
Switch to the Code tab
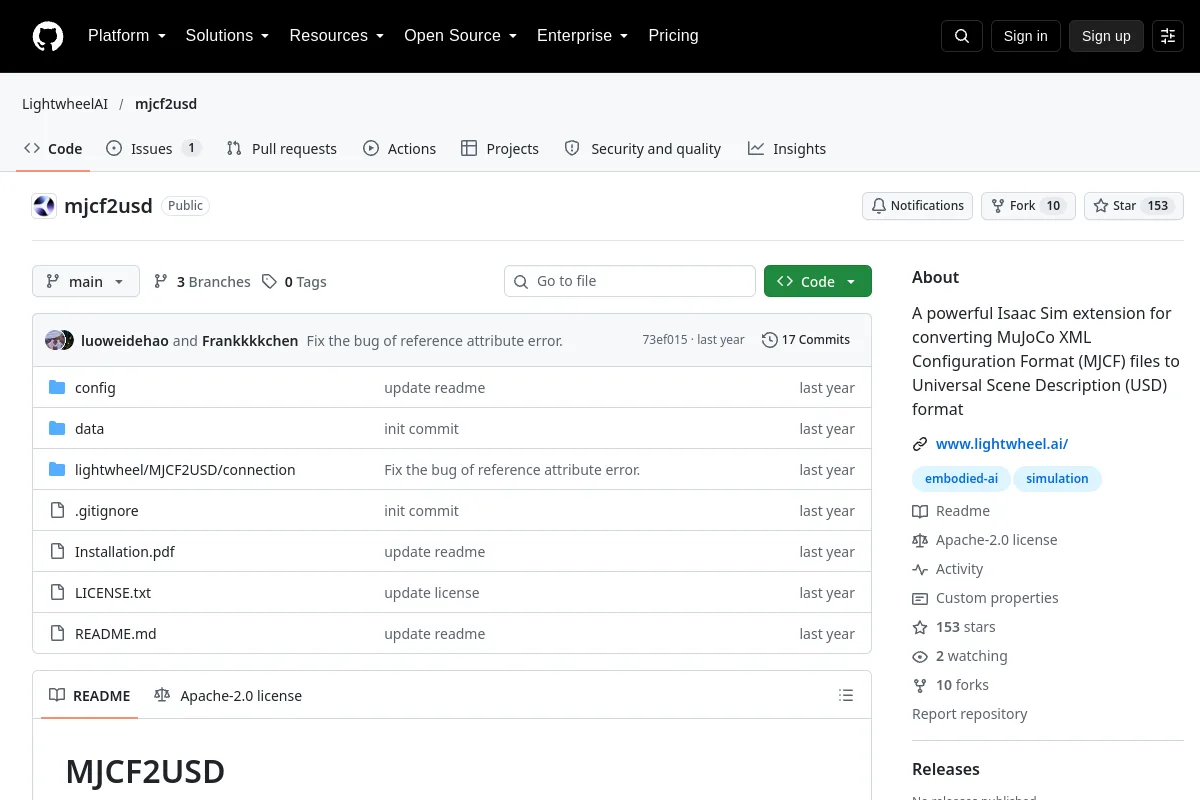tap(53, 148)
